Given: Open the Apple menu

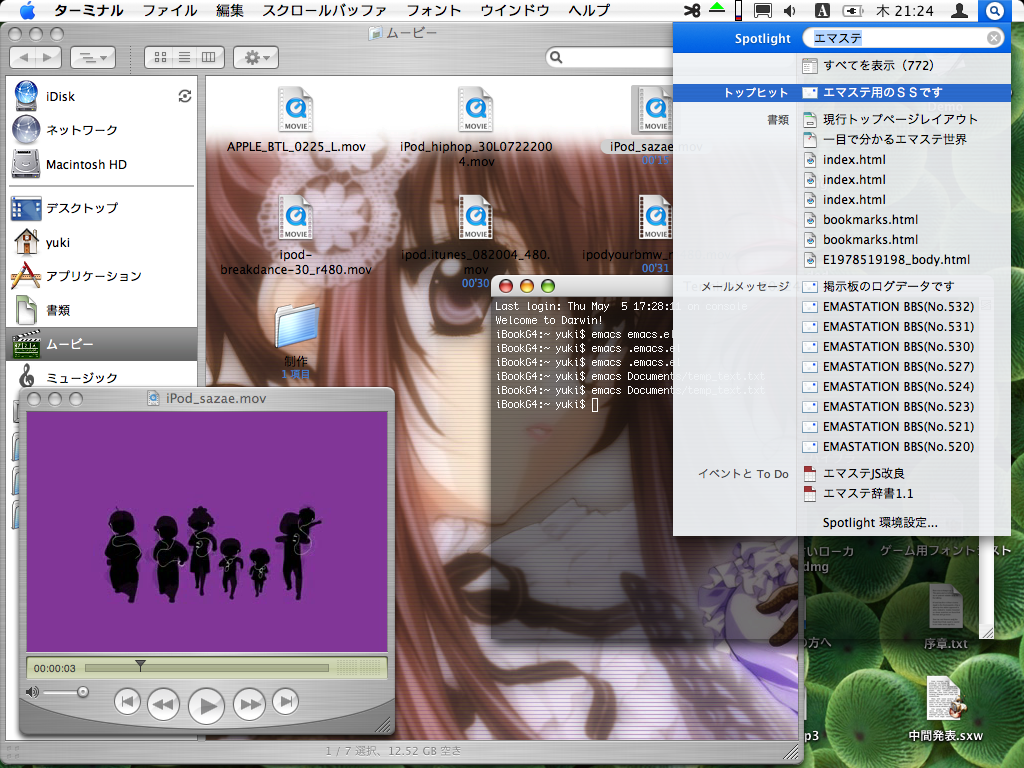Looking at the screenshot, I should pyautogui.click(x=27, y=10).
